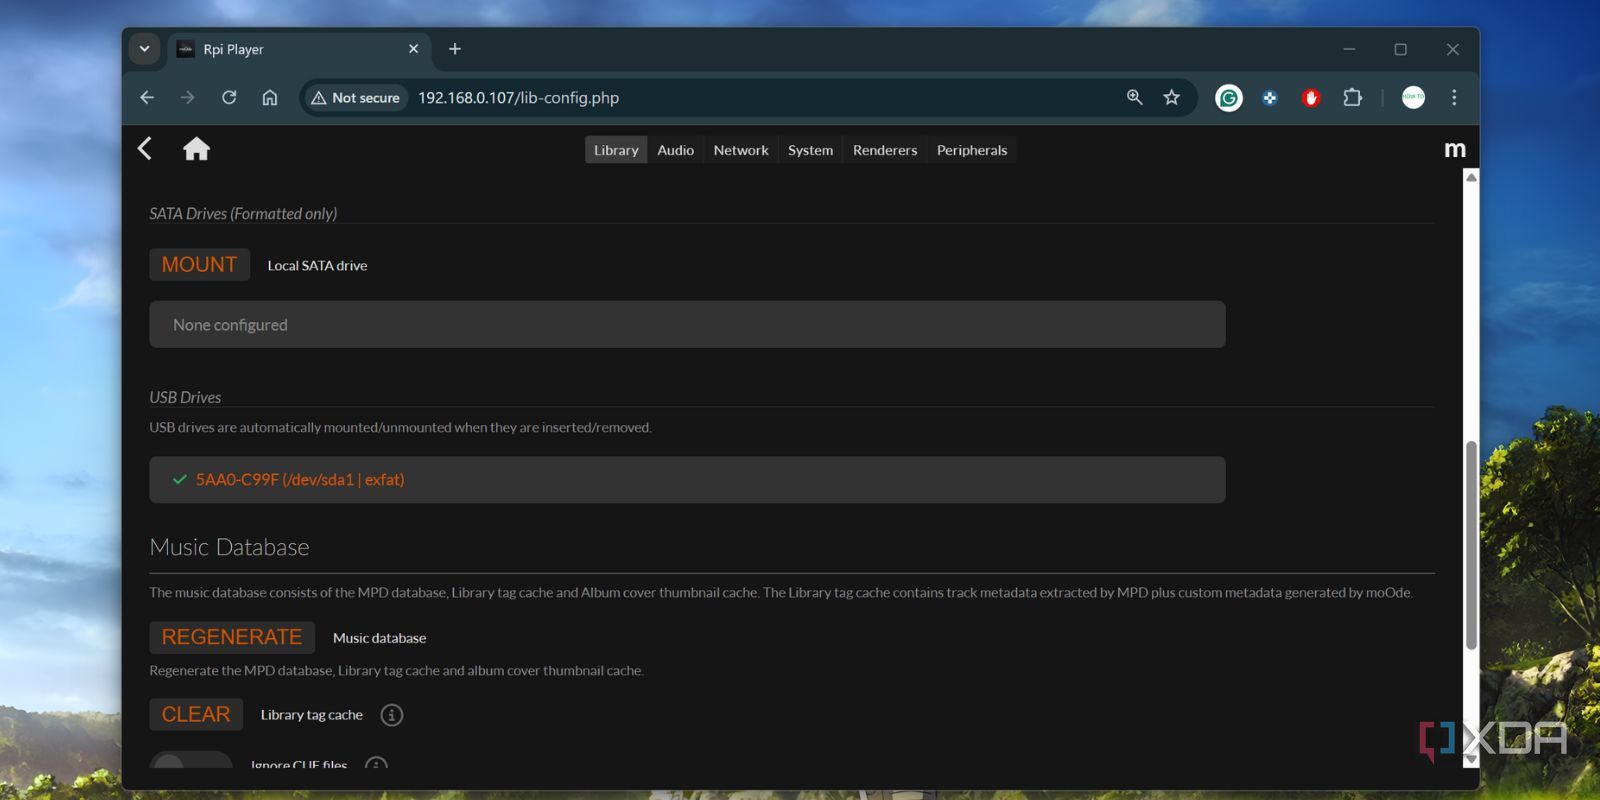Viewport: 1600px width, 800px height.
Task: Open the red shield ad-blocker extension
Action: pyautogui.click(x=1311, y=98)
